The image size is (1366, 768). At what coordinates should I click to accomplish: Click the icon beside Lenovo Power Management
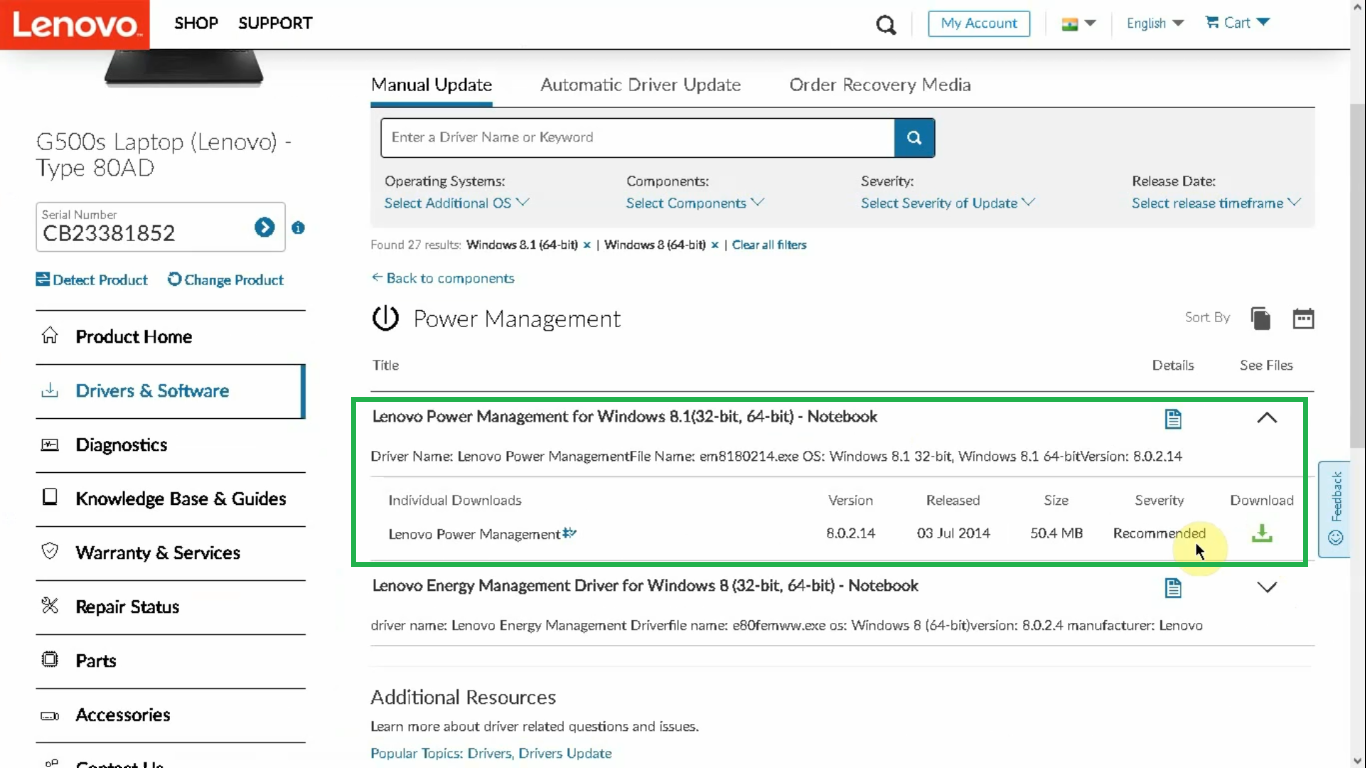(569, 533)
